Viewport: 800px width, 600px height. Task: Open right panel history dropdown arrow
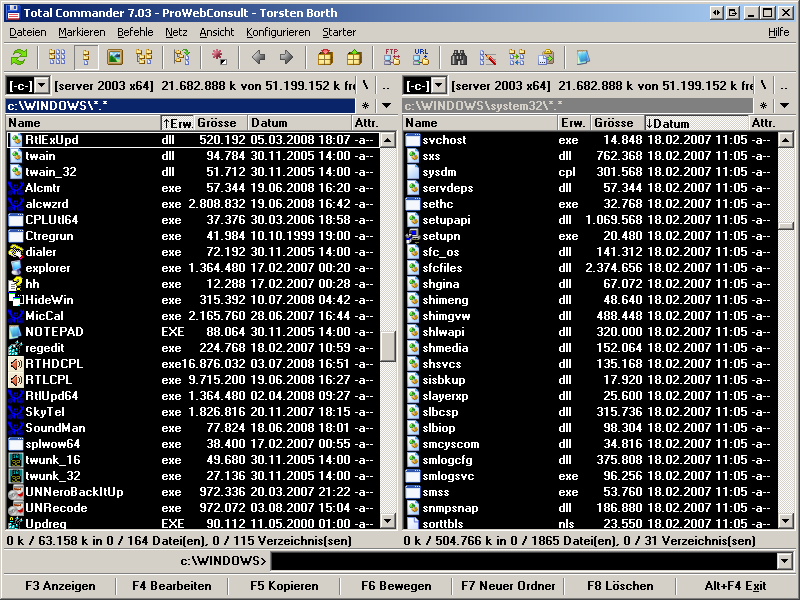point(785,106)
